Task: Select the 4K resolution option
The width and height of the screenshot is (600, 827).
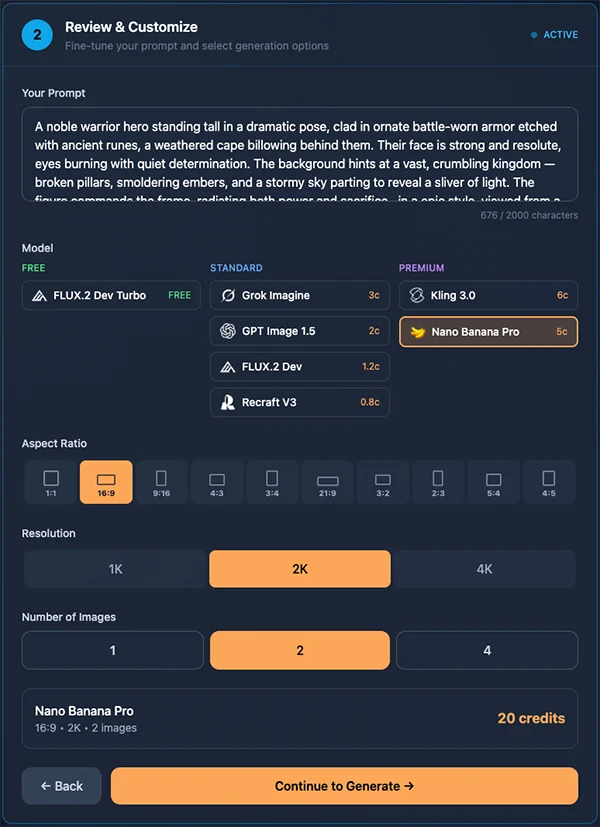Action: pos(486,568)
